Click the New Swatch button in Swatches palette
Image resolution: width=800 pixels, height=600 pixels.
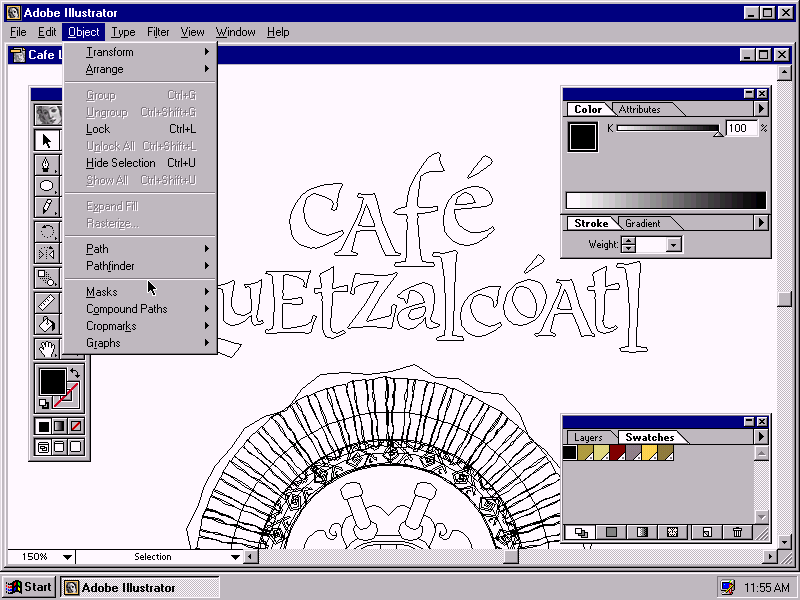click(707, 532)
